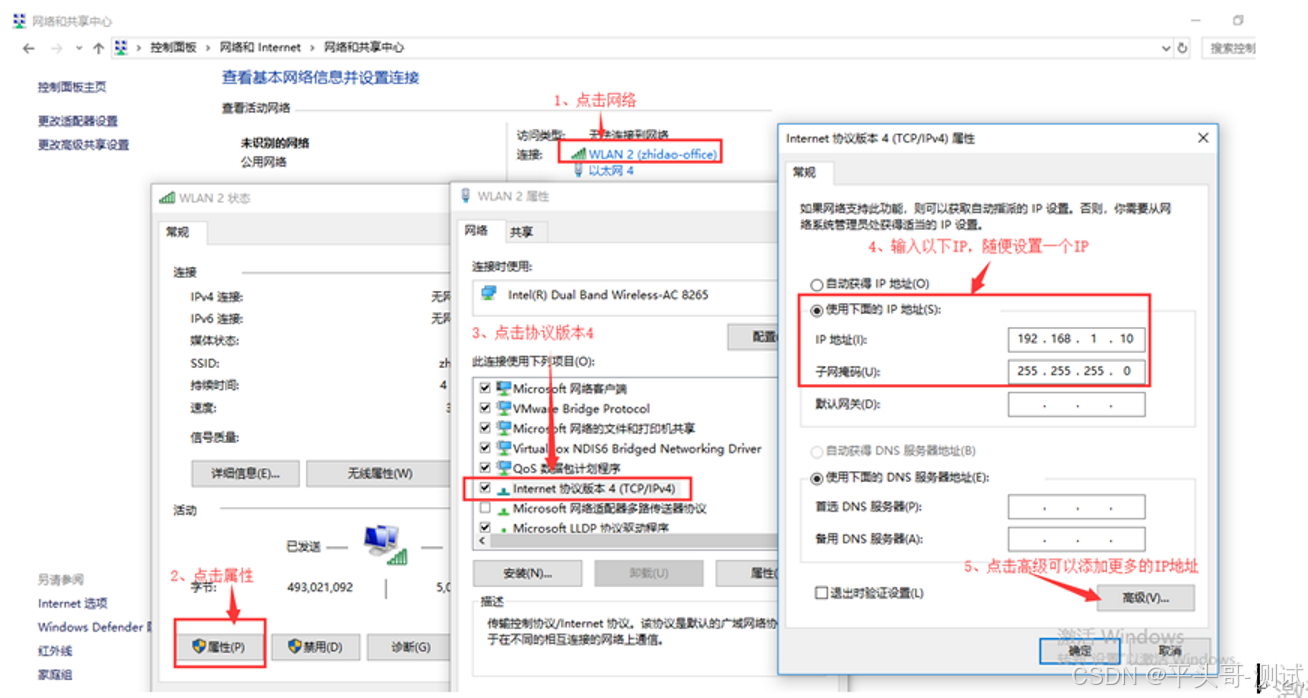Image resolution: width=1308 pixels, height=698 pixels.
Task: Go up one level with the up arrow
Action: click(x=98, y=48)
